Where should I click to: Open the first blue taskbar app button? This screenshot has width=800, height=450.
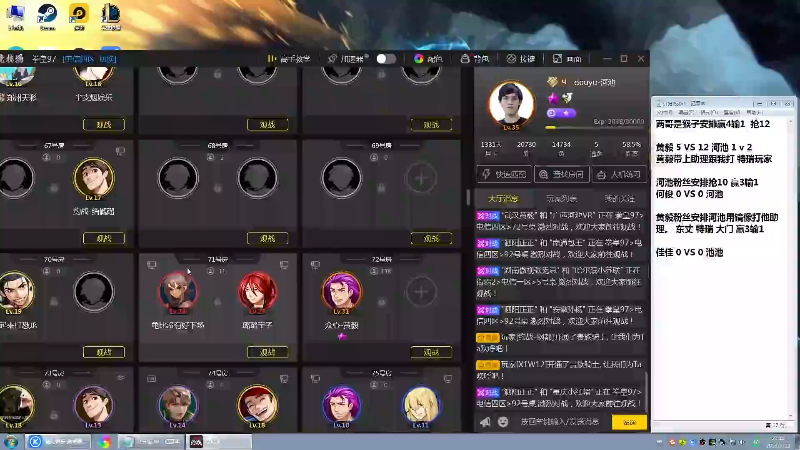tap(58, 441)
